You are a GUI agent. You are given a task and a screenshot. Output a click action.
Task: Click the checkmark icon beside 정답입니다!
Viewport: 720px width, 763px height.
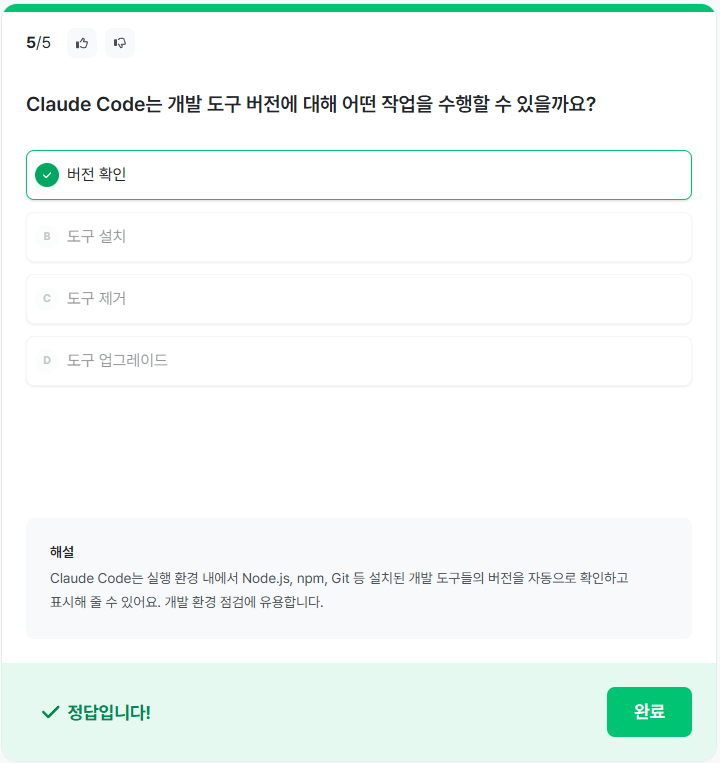point(50,712)
